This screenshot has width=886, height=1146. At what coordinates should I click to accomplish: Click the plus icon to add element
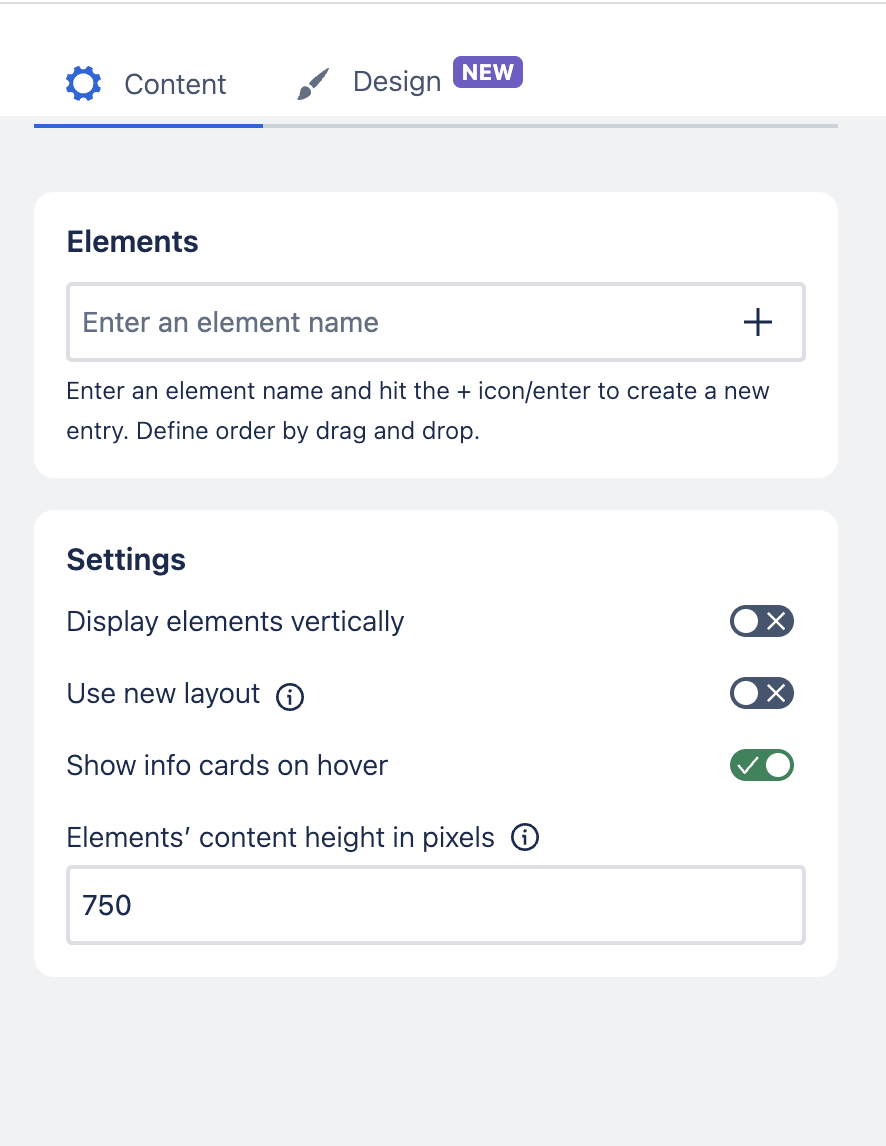click(x=758, y=322)
